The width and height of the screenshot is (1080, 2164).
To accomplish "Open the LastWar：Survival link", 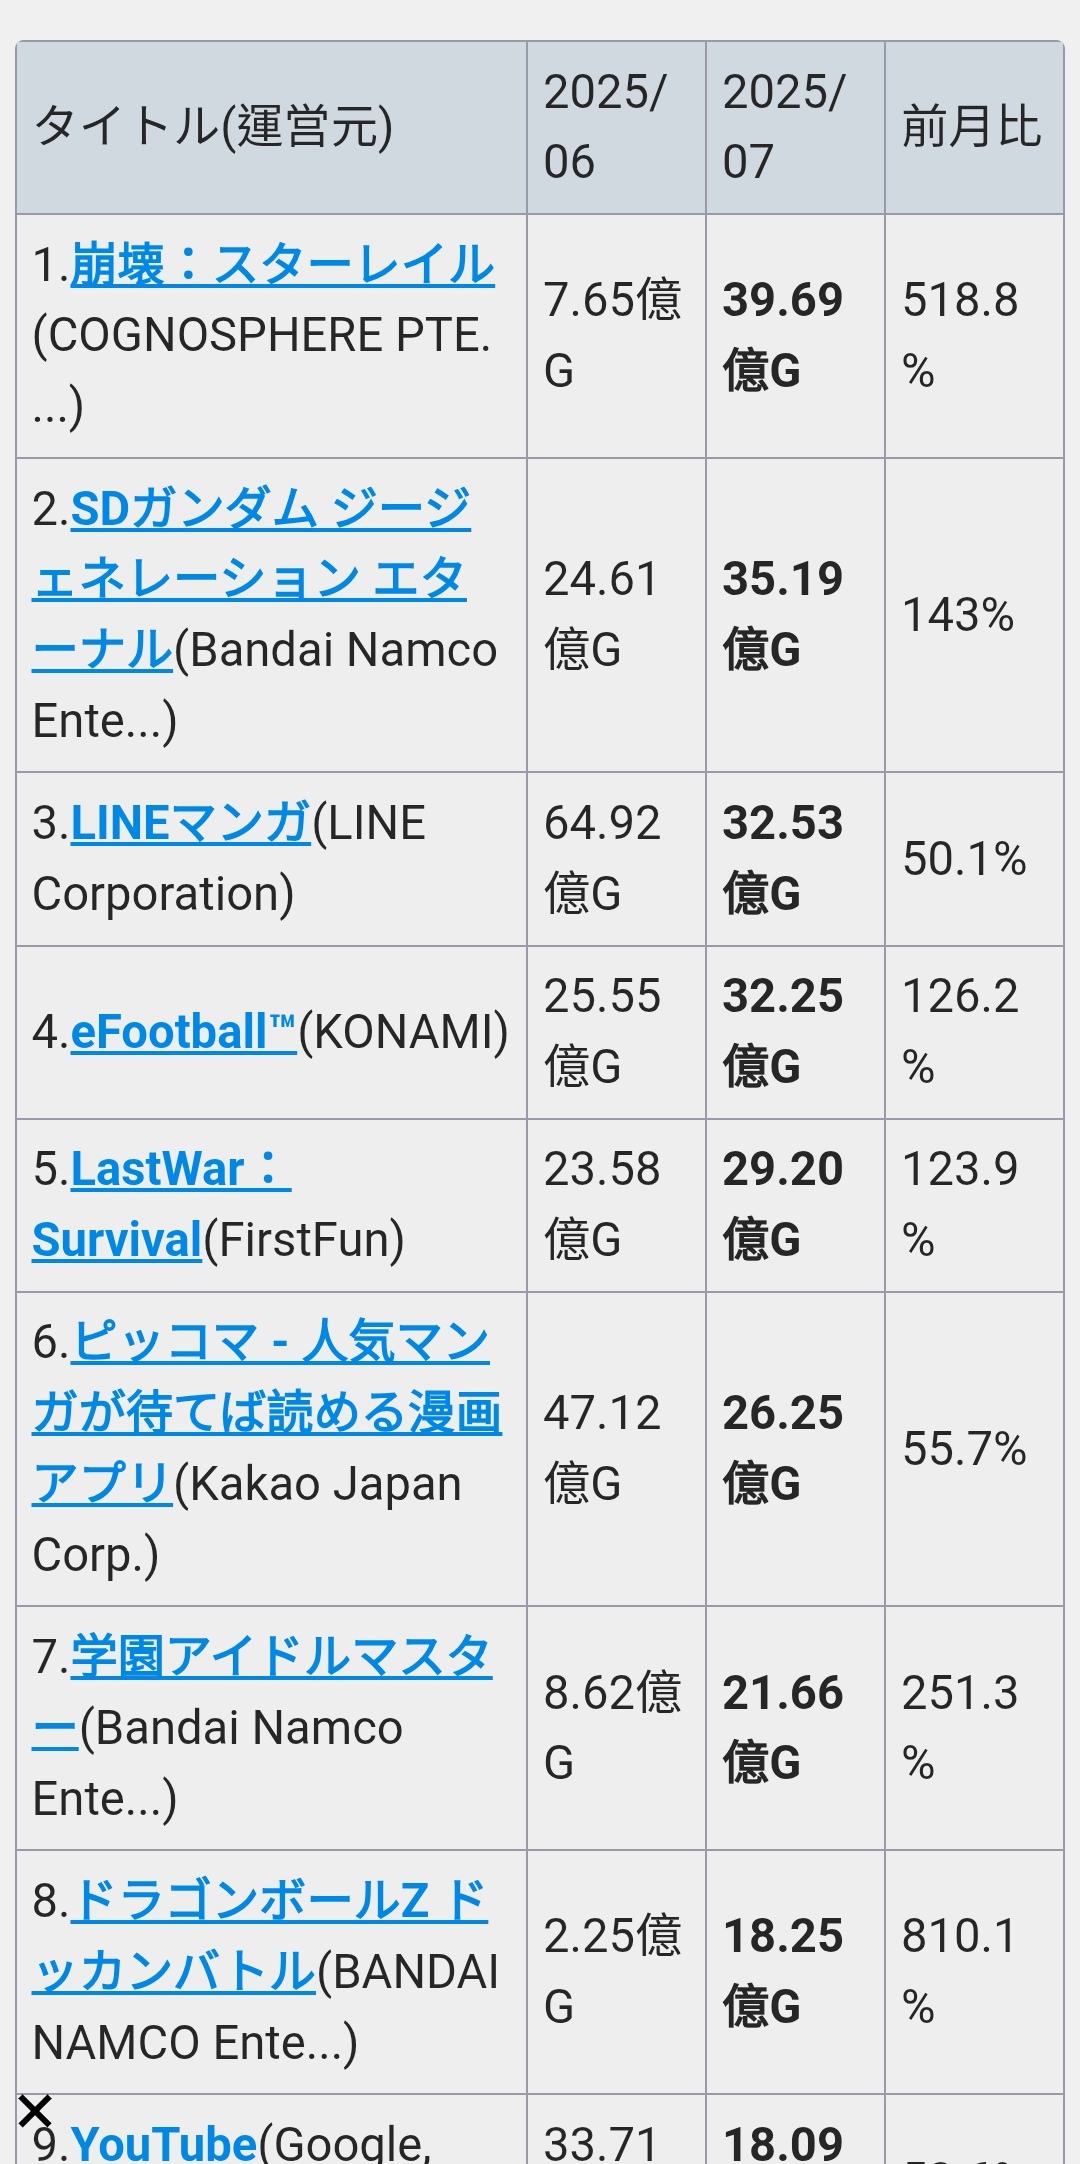I will 162,1205.
